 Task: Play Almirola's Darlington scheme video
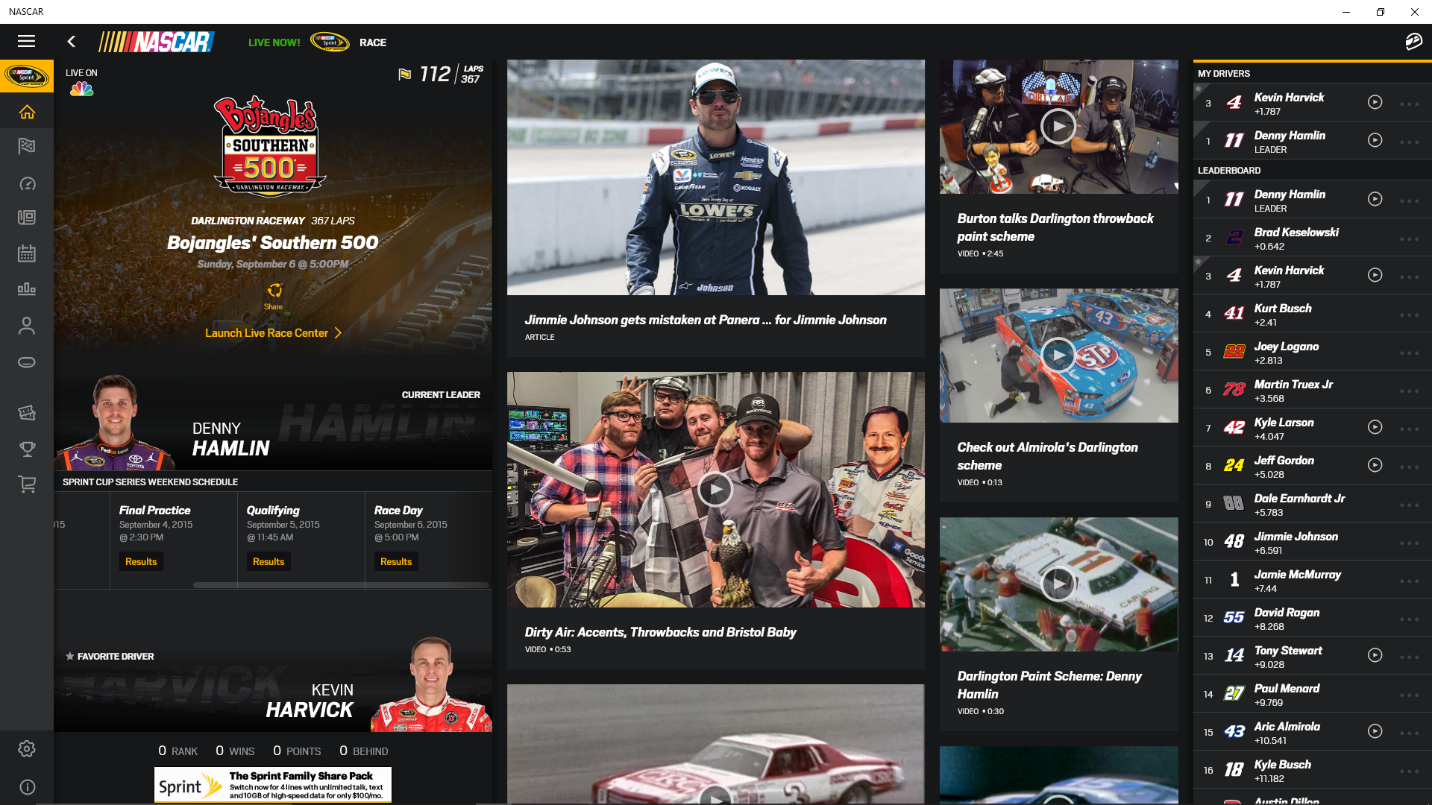pos(1058,355)
